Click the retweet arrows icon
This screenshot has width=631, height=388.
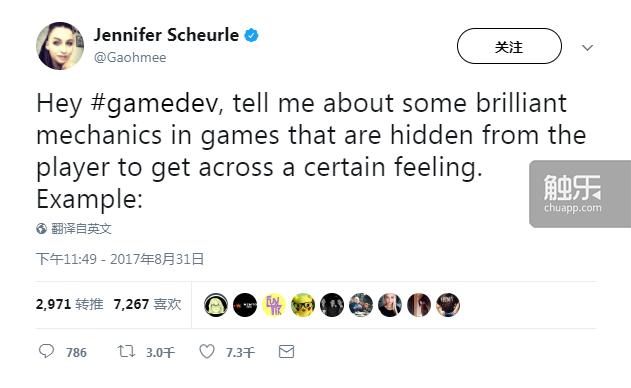pos(126,351)
